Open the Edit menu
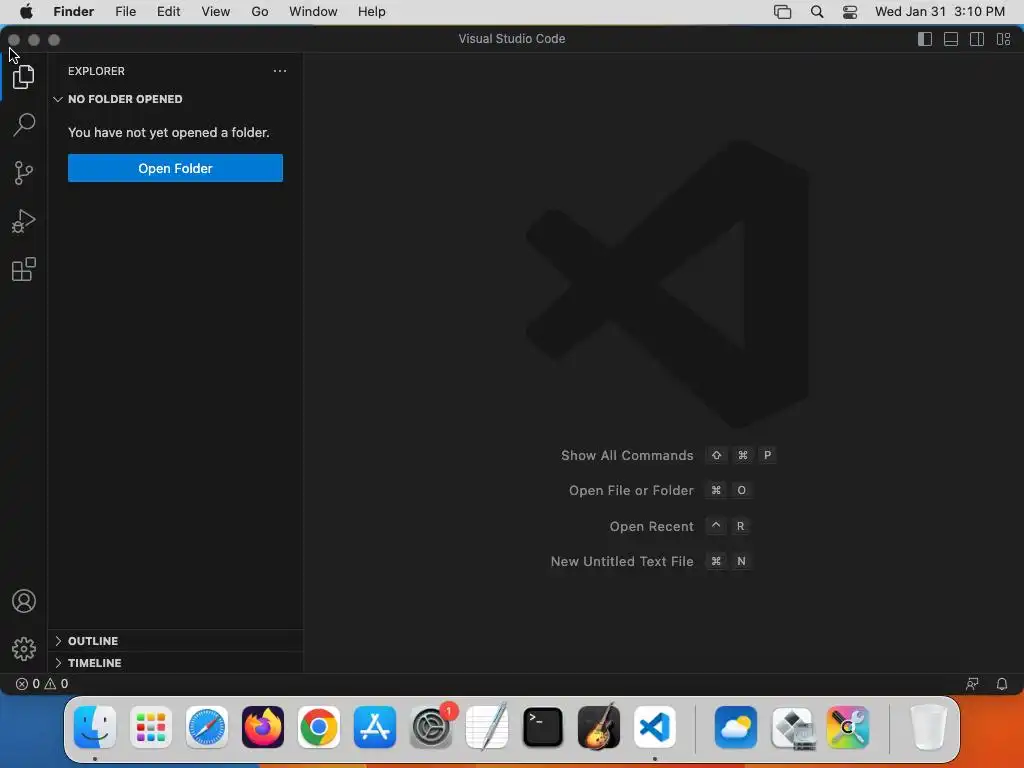The image size is (1024, 768). coord(168,12)
